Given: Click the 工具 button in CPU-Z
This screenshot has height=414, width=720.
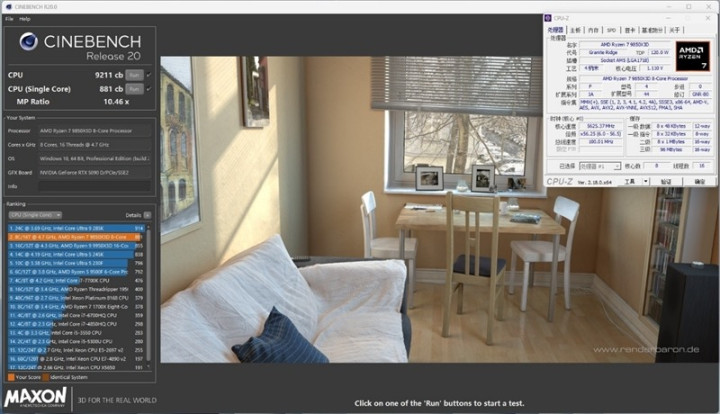Looking at the screenshot, I should coord(630,181).
